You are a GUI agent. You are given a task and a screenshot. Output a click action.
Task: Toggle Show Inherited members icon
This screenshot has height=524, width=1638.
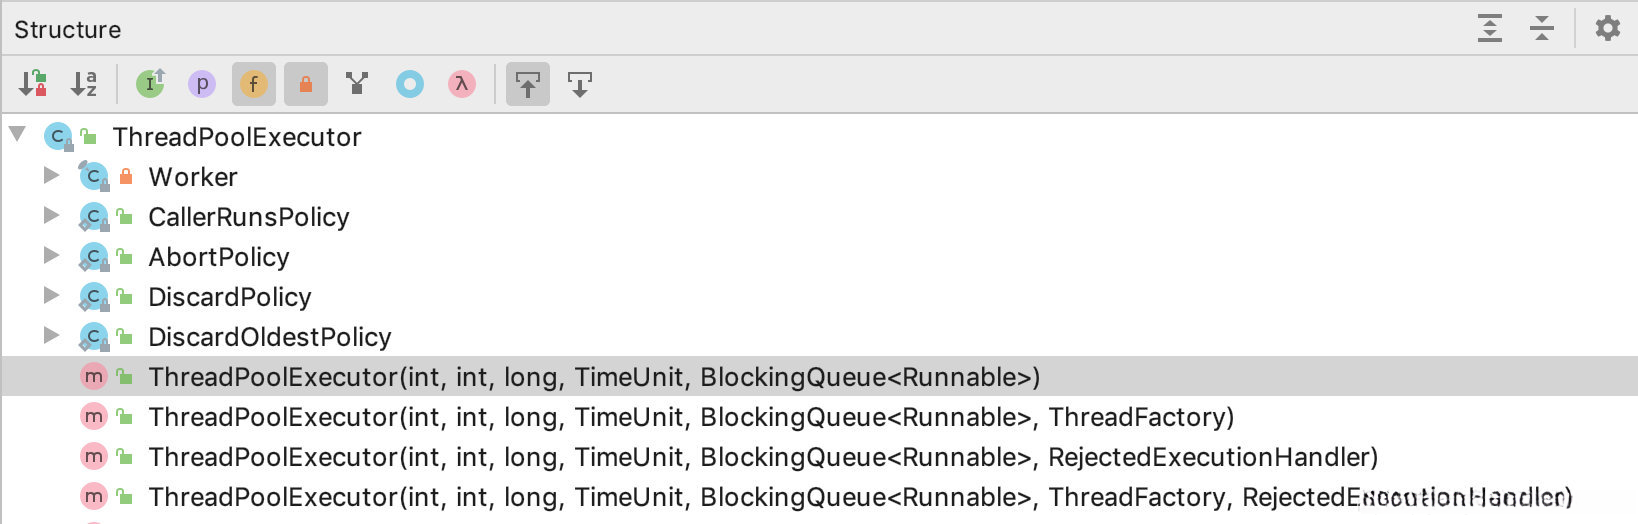(150, 84)
